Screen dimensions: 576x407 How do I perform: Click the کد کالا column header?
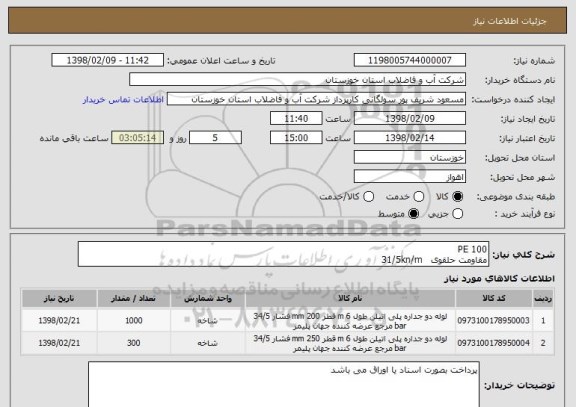(x=494, y=298)
